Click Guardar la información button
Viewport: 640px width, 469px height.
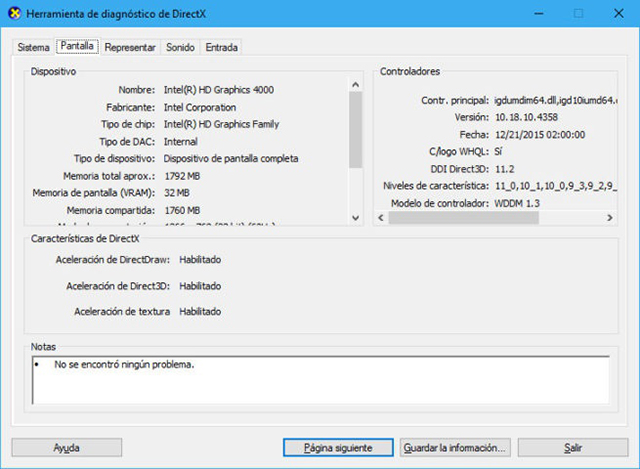[455, 448]
